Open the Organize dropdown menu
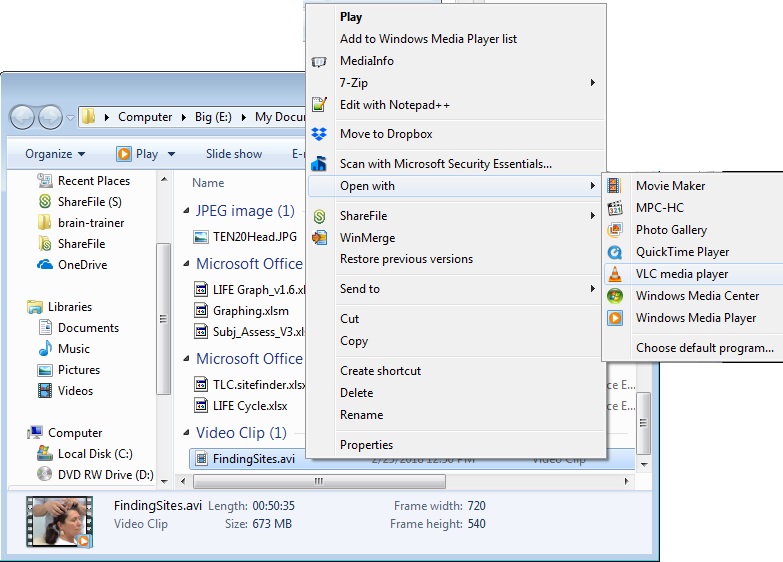Screen dimensions: 783x562 coord(55,154)
